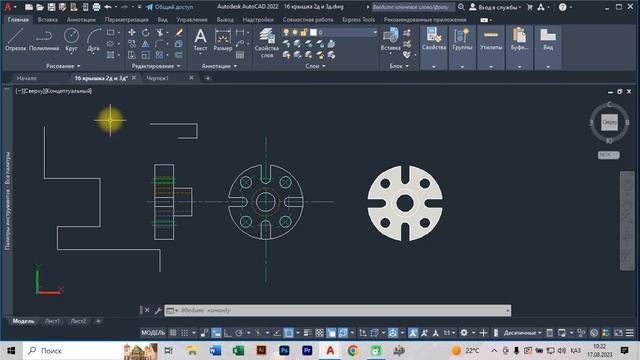Image resolution: width=640 pixels, height=360 pixels.
Task: Click Вход в службы sign-in button
Action: (x=495, y=7)
